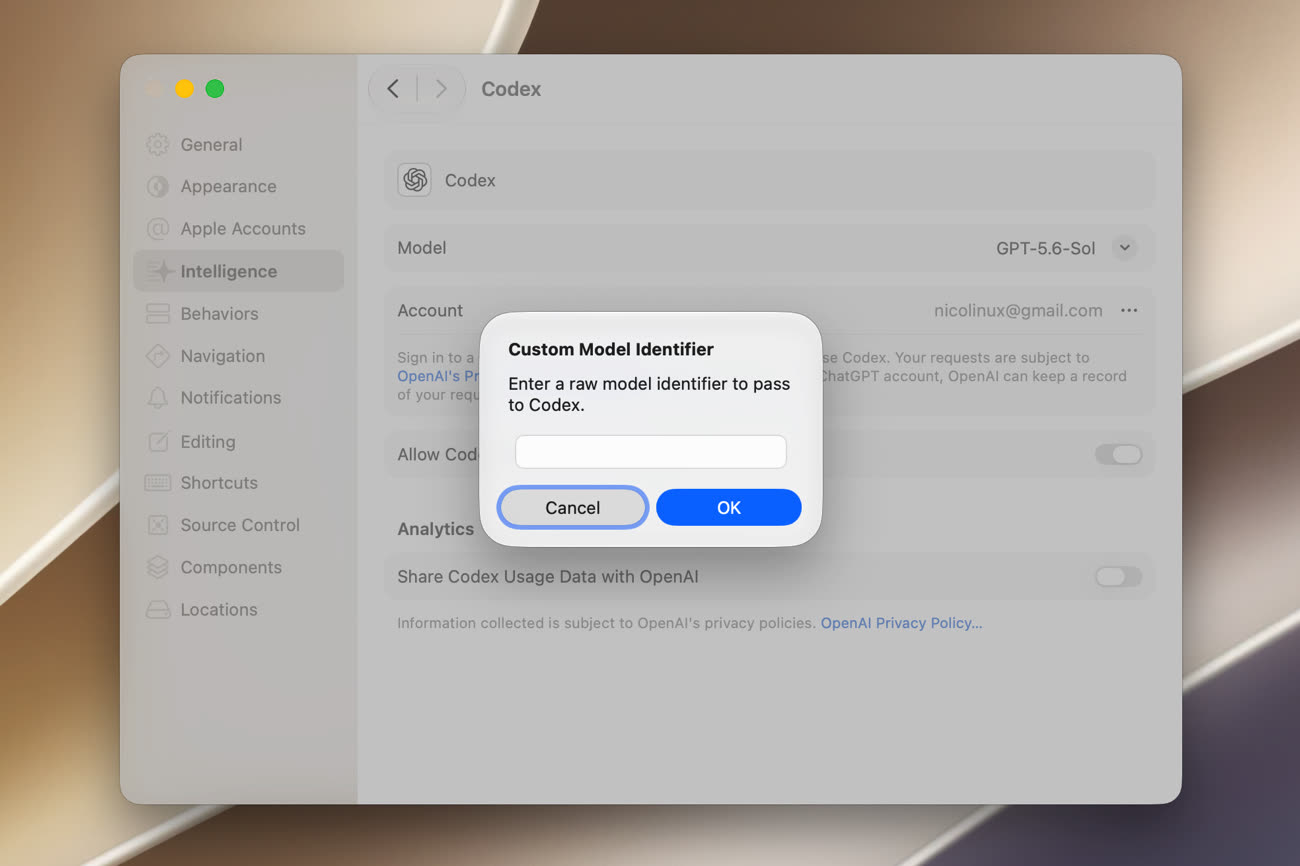This screenshot has width=1300, height=866.
Task: Select Editing in the settings sidebar
Action: [238, 441]
